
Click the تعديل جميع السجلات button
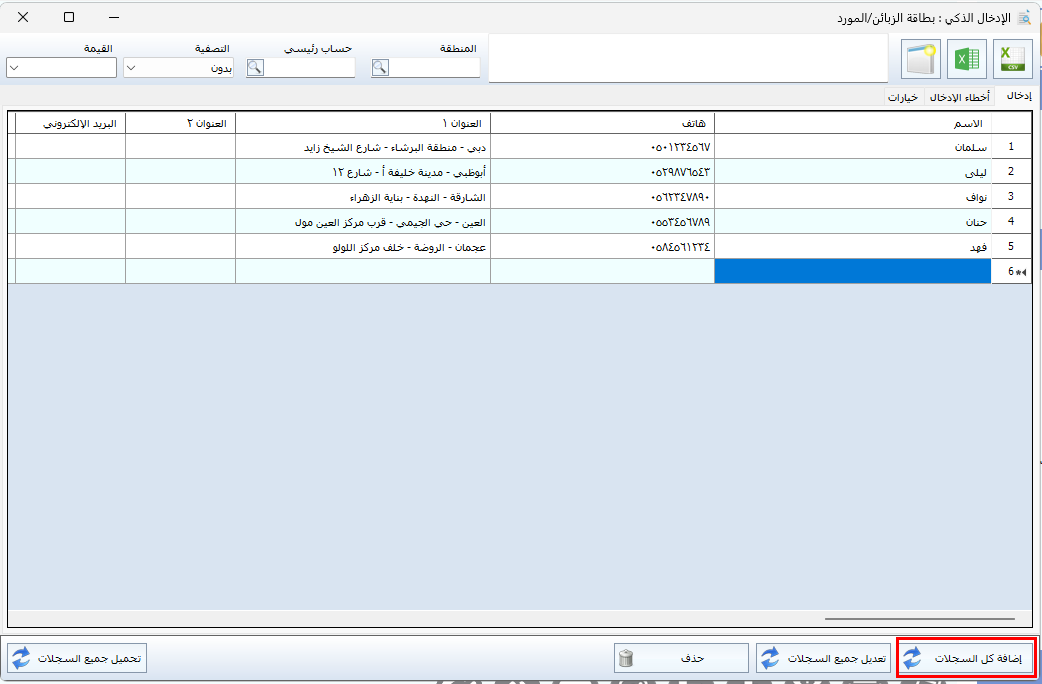pos(823,658)
